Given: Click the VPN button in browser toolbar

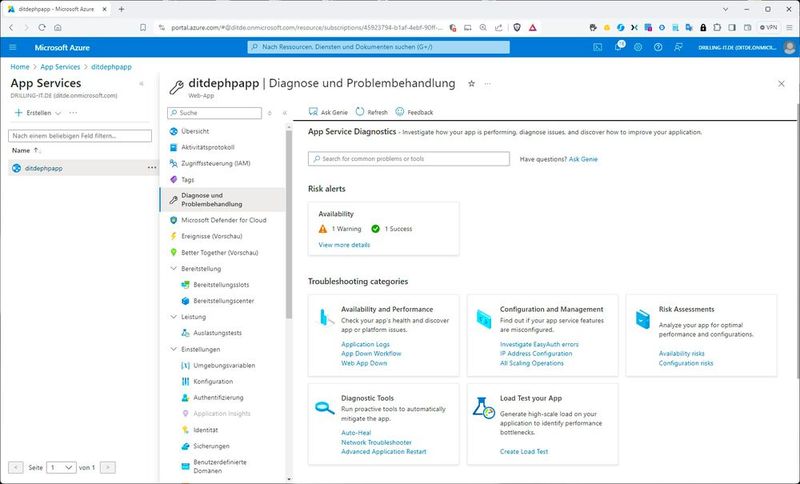Looking at the screenshot, I should [x=768, y=28].
